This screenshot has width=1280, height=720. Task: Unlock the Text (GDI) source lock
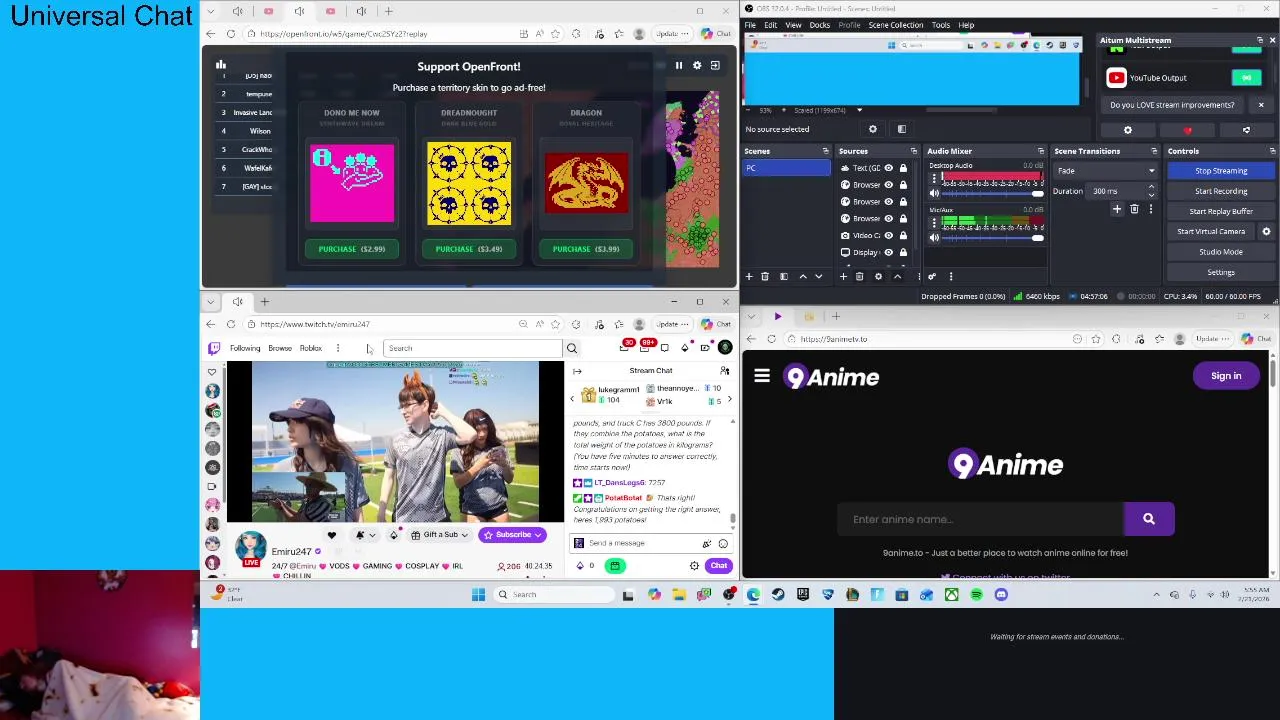[903, 168]
